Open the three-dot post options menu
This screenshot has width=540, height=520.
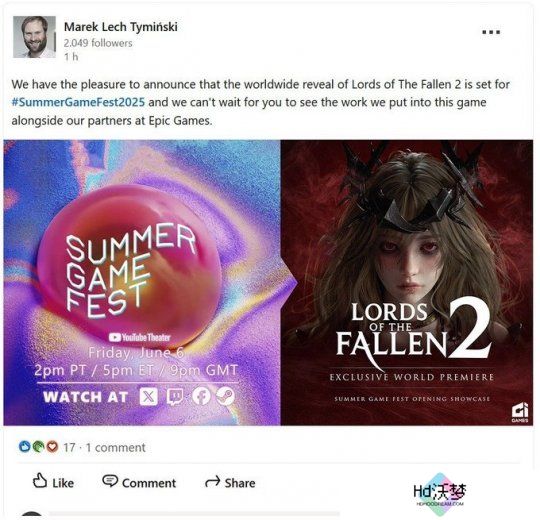tap(491, 32)
